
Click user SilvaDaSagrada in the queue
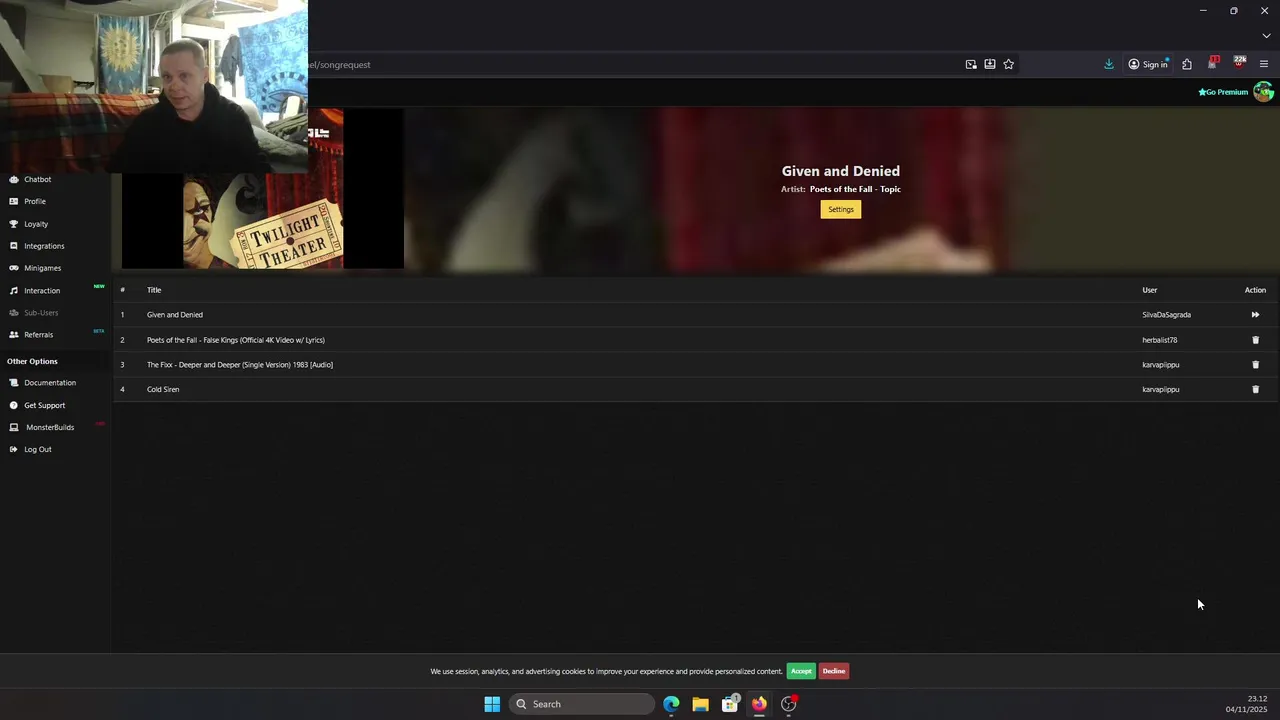[x=1166, y=315]
